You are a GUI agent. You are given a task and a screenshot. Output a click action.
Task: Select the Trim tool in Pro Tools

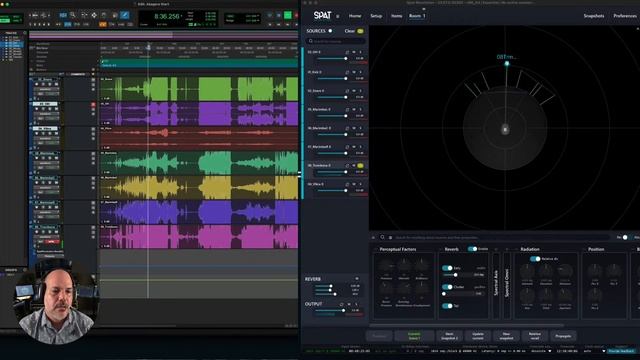84,15
